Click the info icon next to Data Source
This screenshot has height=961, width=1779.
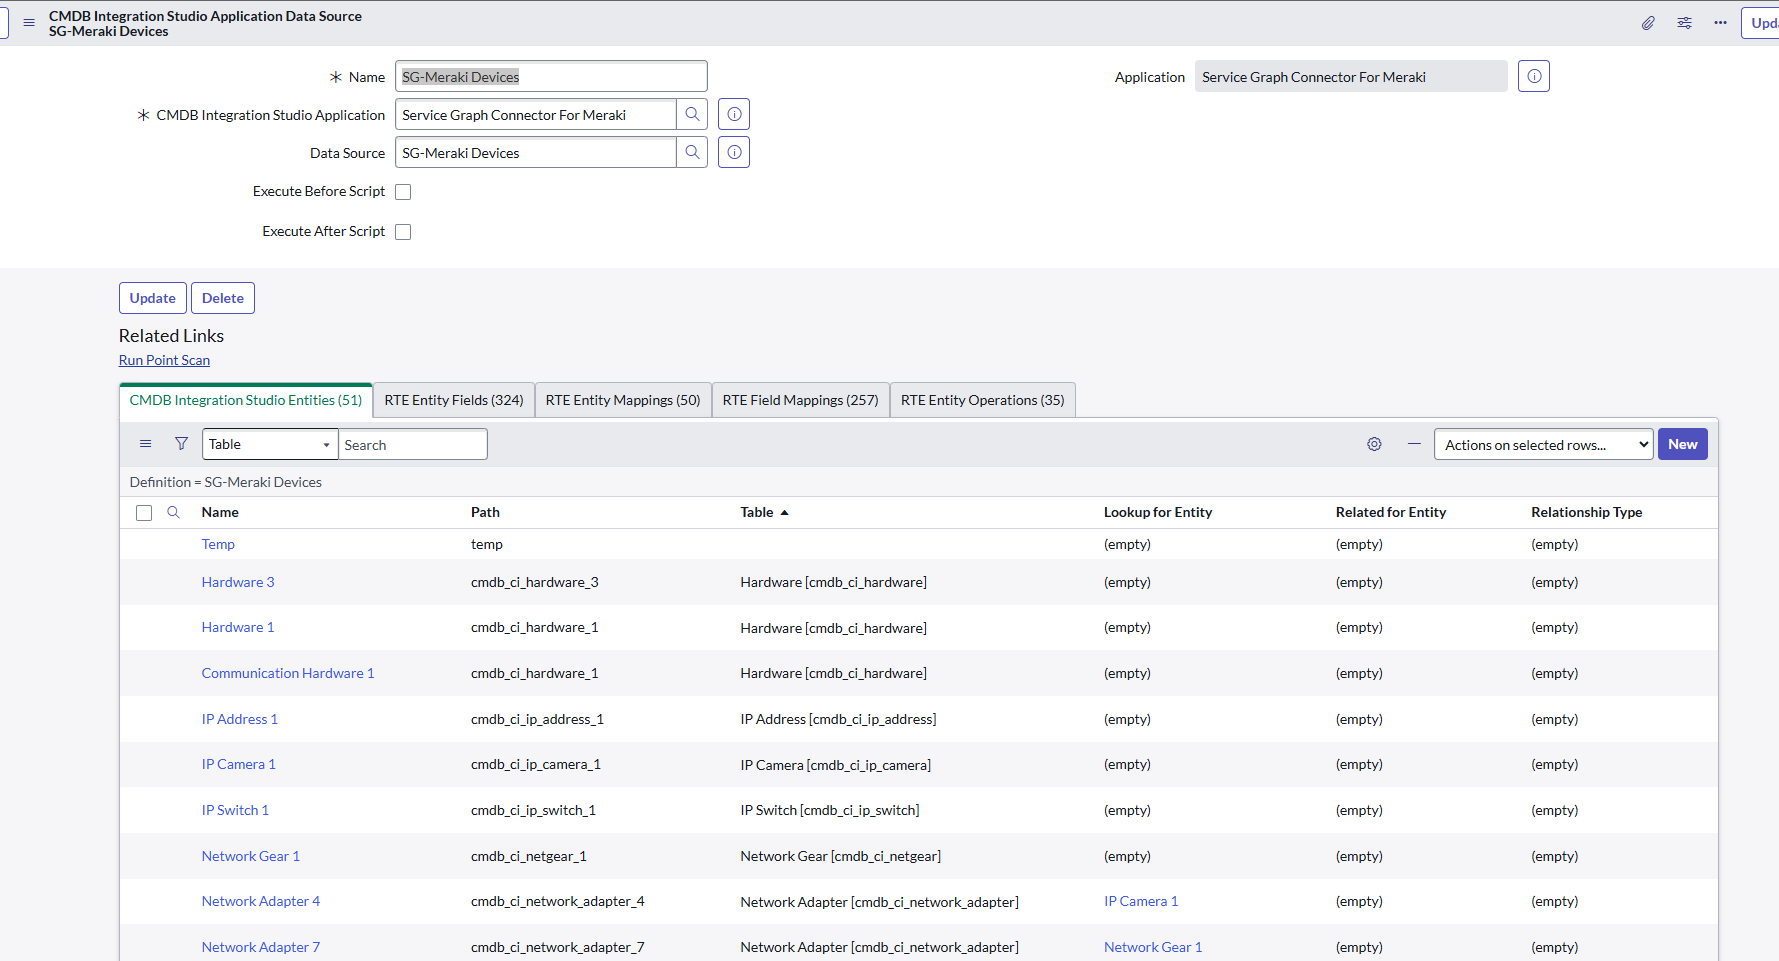tap(733, 152)
